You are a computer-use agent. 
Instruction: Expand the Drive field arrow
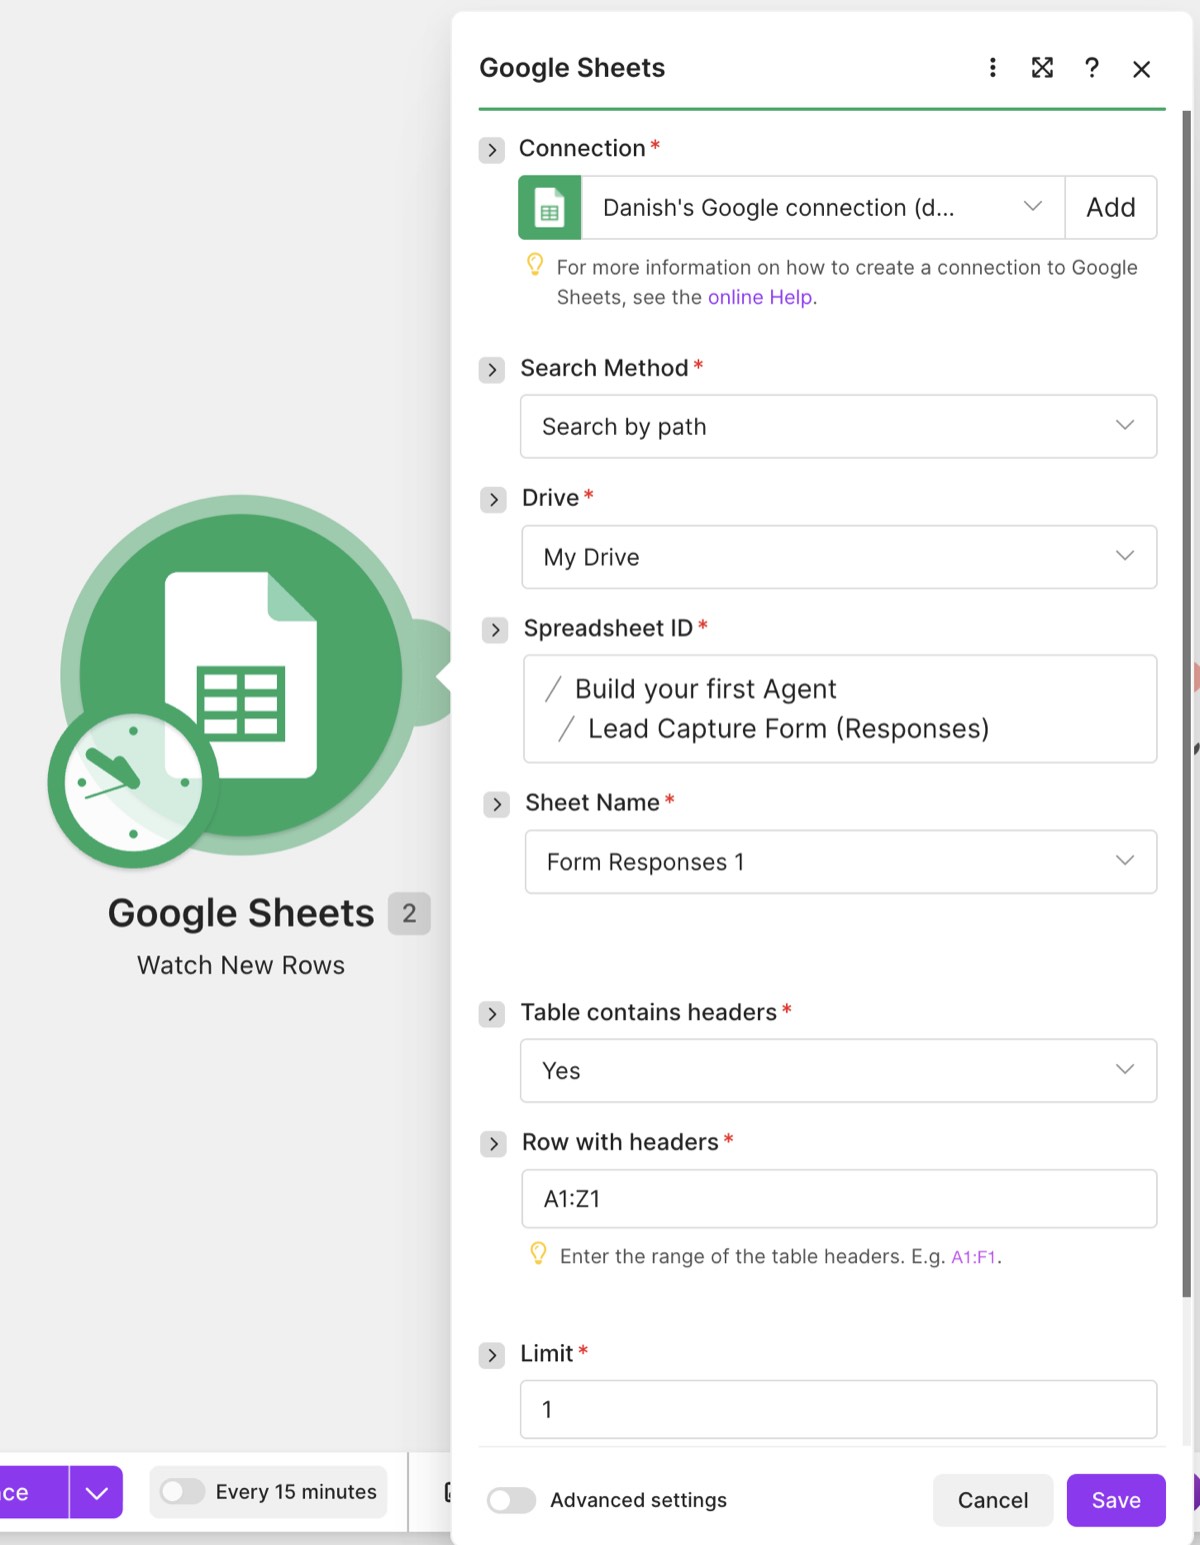(x=493, y=499)
